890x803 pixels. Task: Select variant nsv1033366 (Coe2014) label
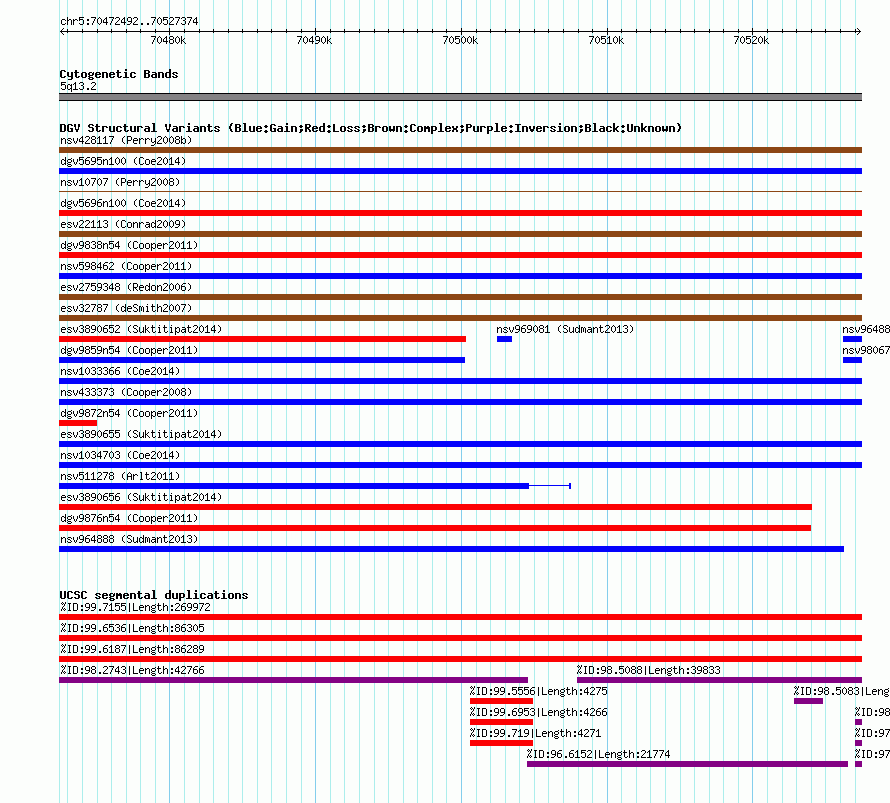point(120,371)
